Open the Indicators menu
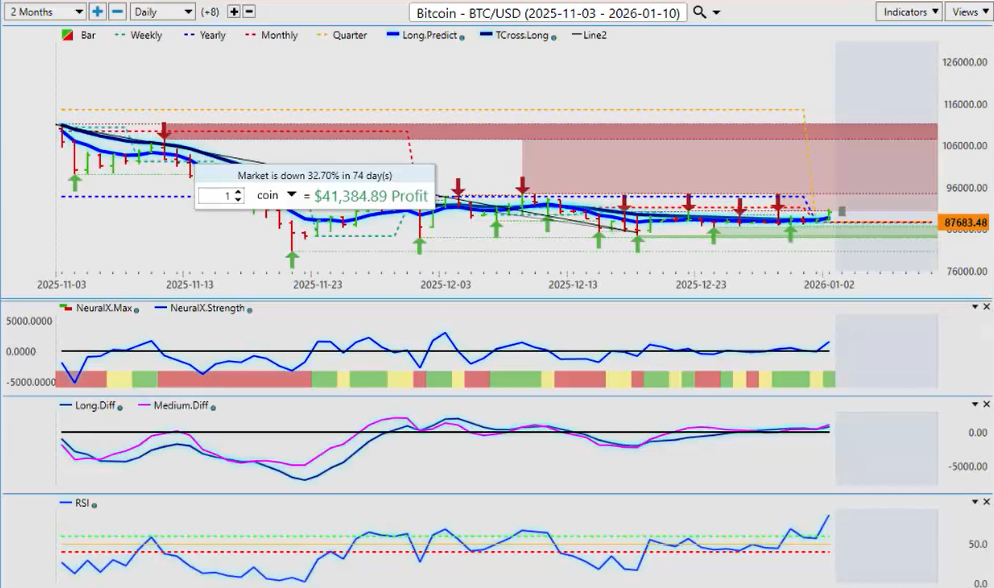 (908, 12)
